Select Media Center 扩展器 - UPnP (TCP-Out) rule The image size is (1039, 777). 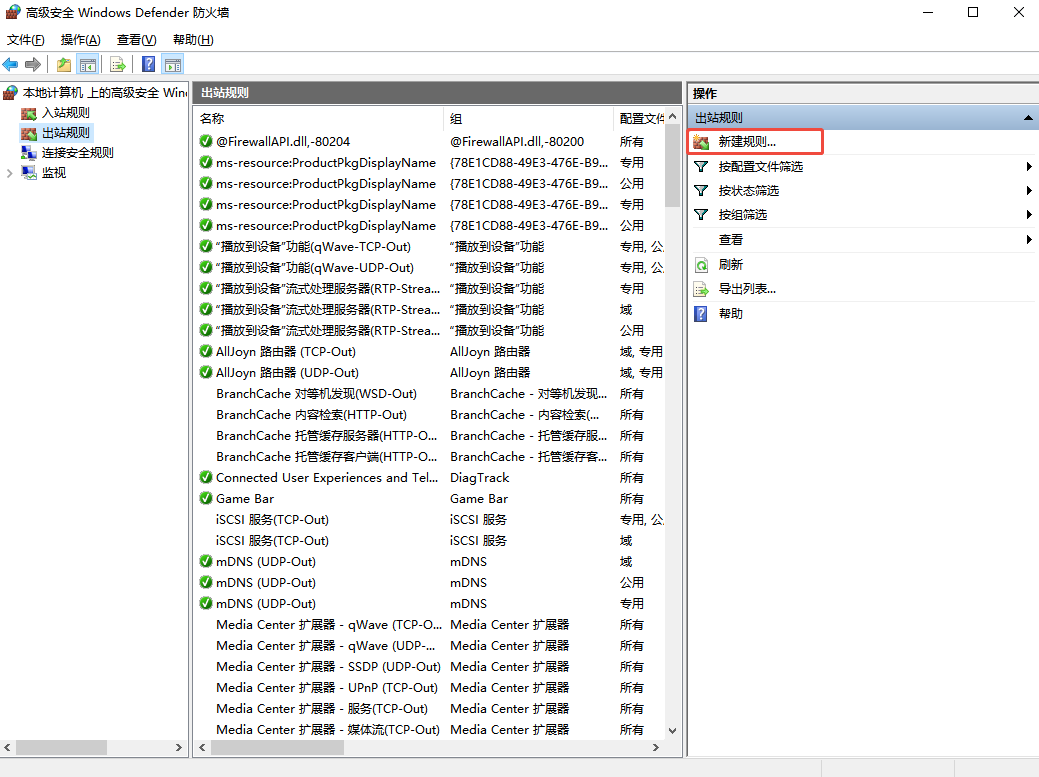coord(327,688)
